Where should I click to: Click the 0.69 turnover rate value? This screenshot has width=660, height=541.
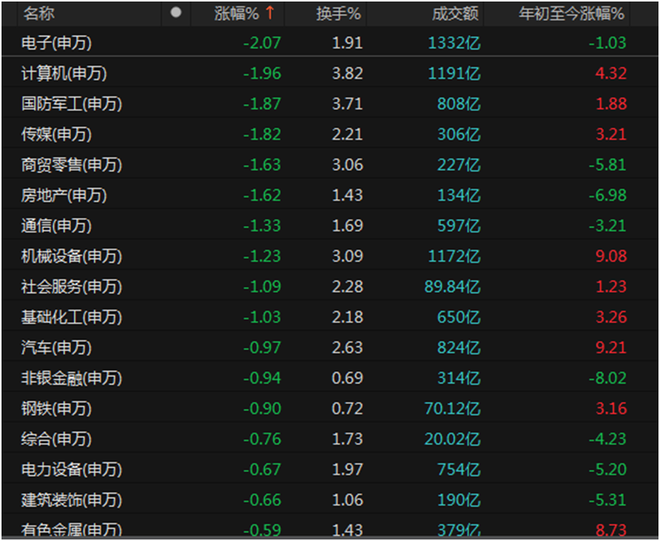point(347,378)
